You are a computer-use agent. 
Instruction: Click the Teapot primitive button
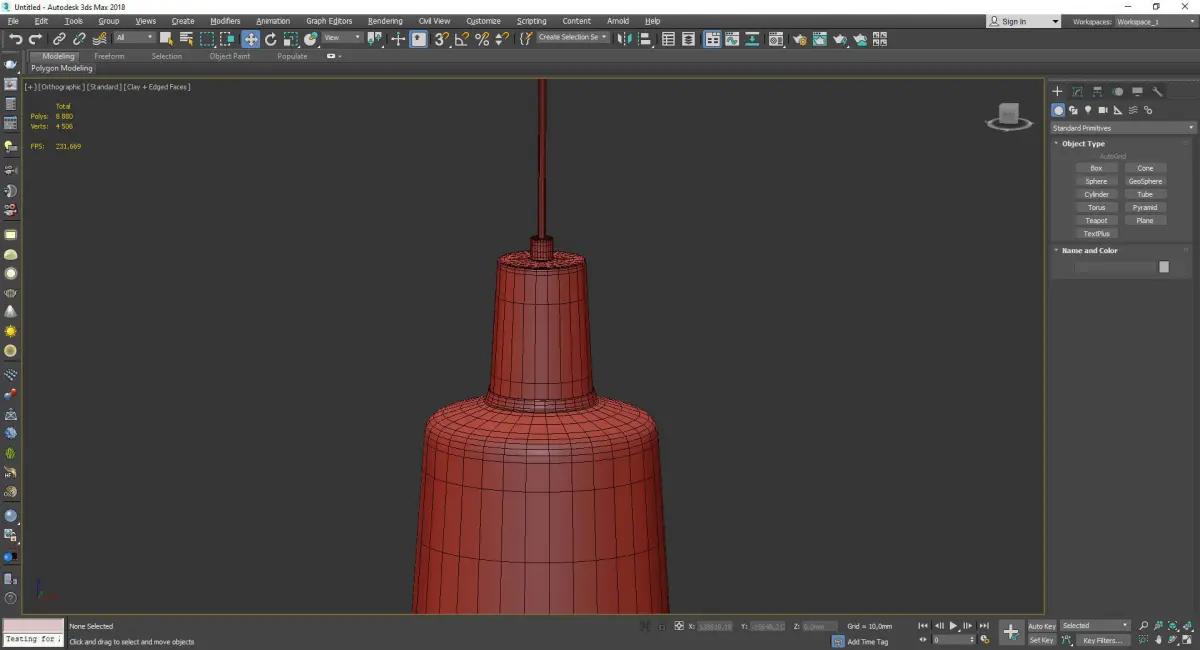point(1096,220)
